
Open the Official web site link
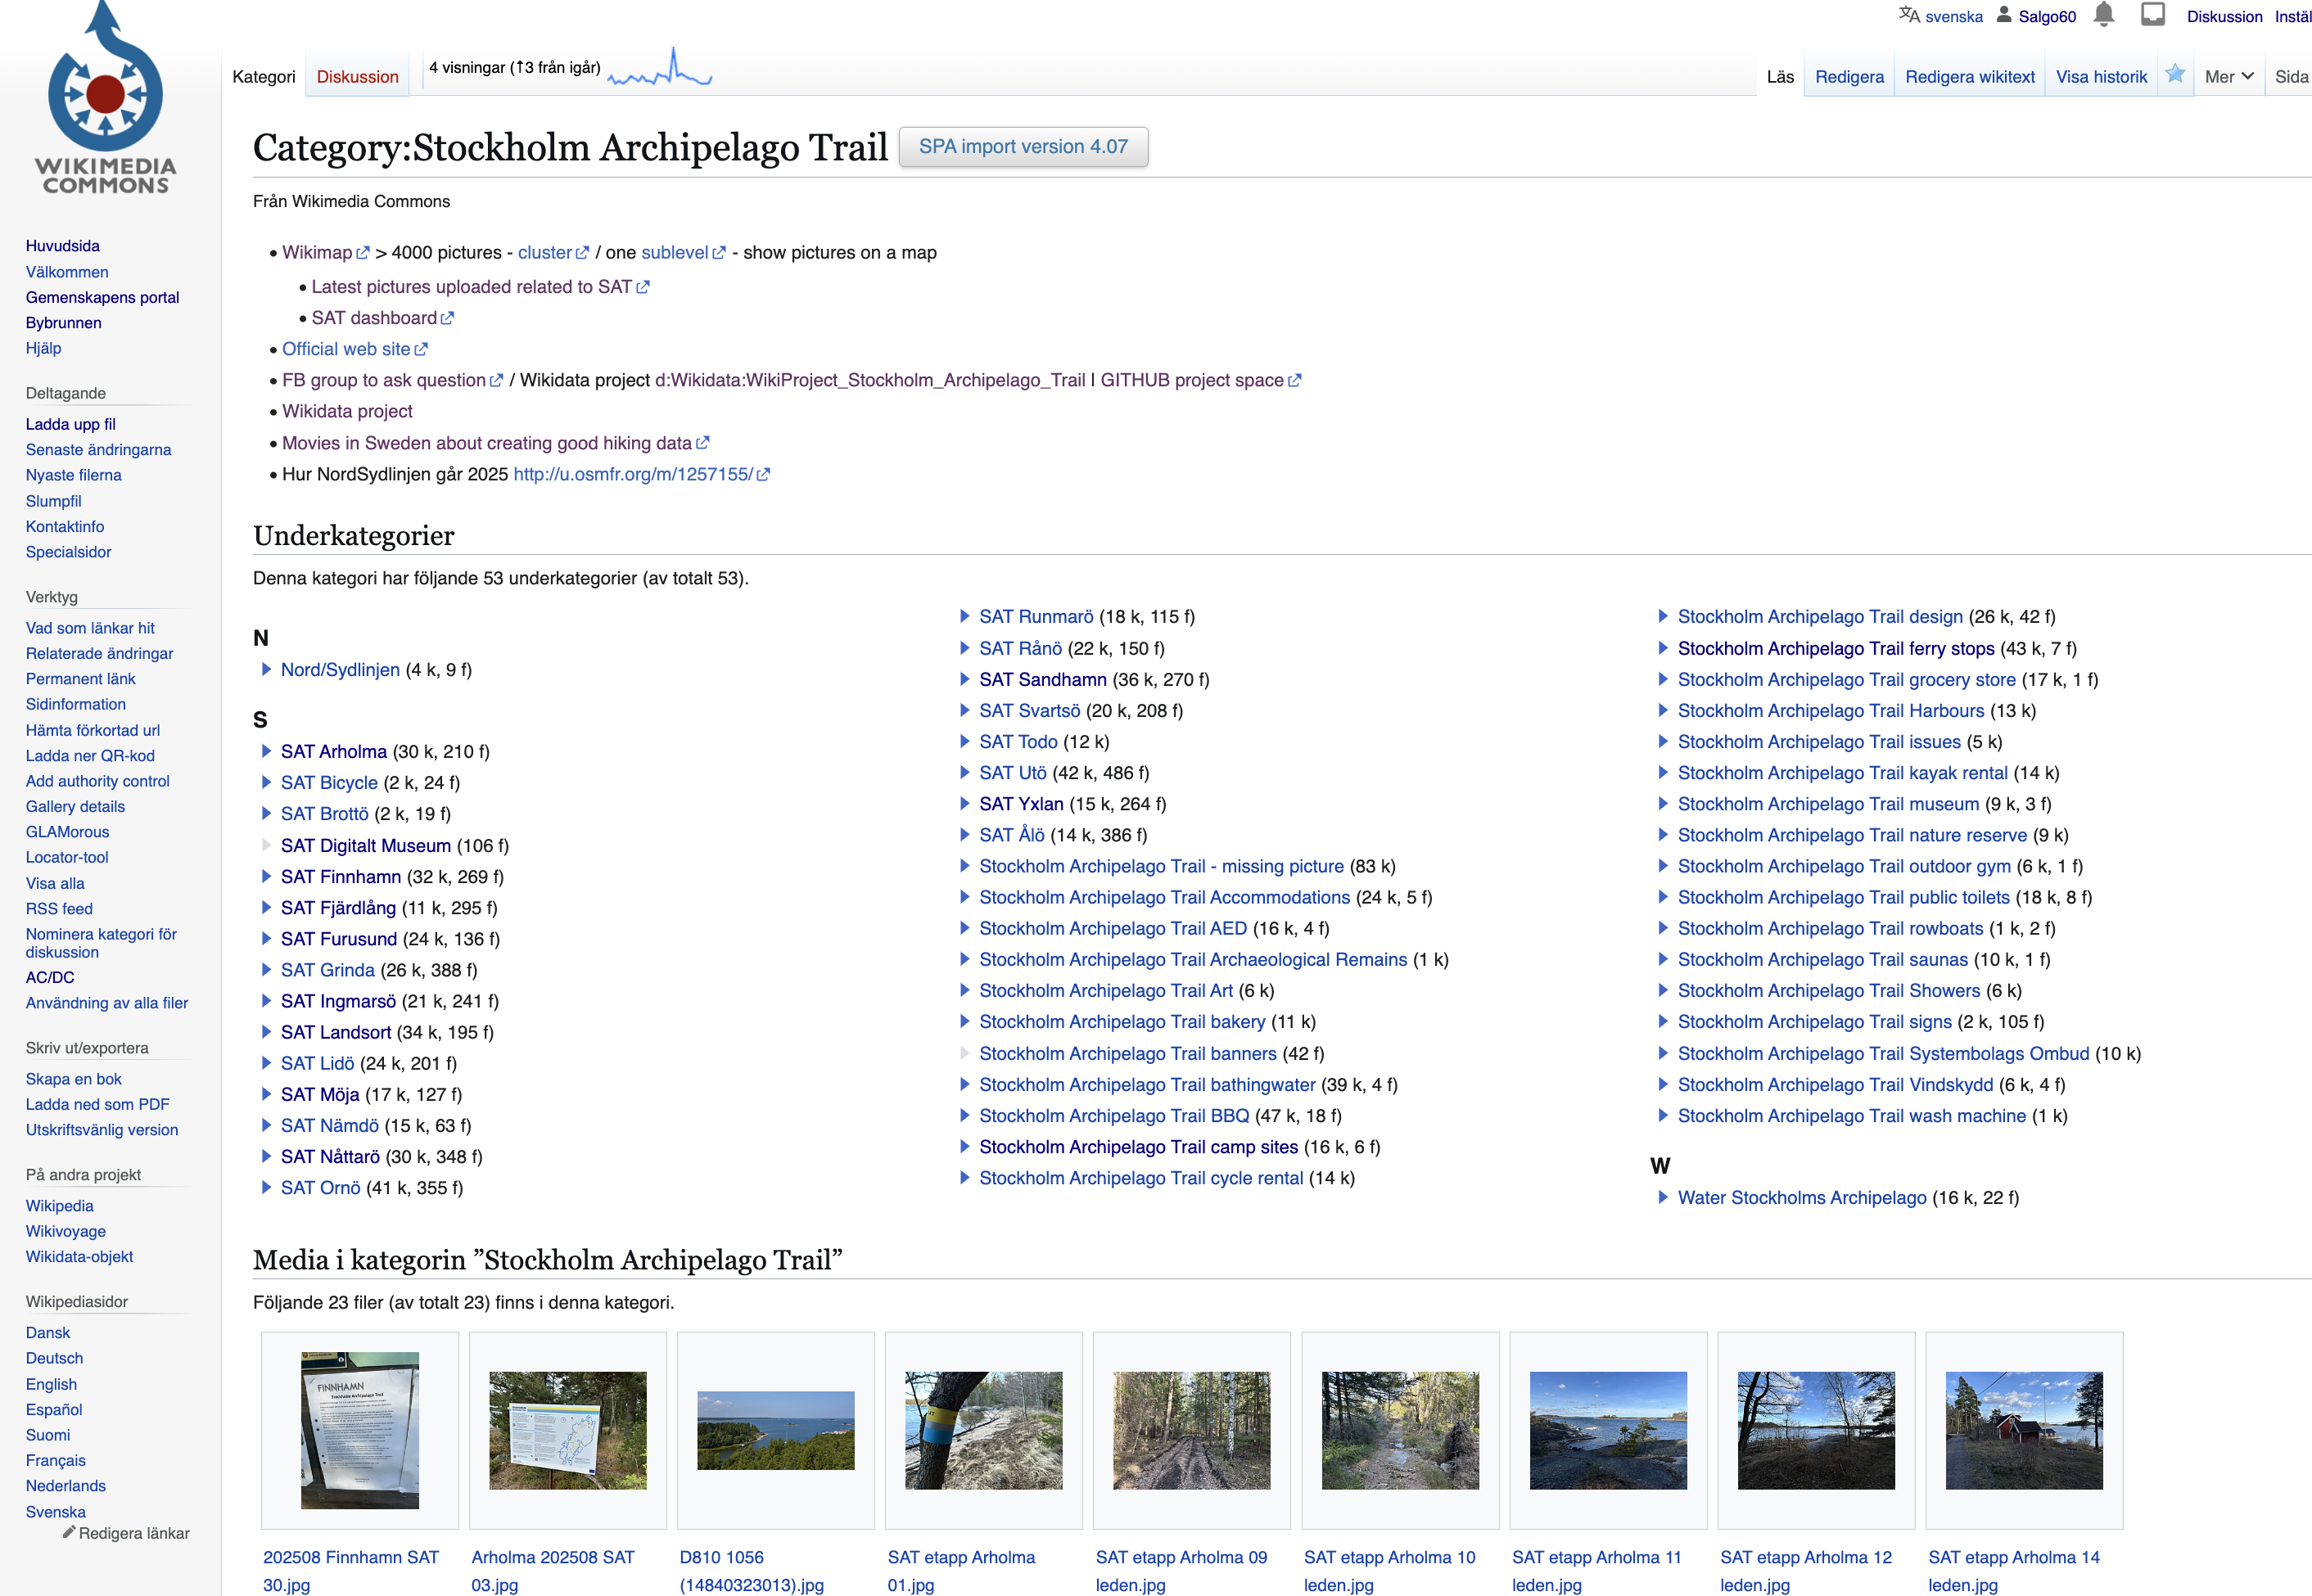click(346, 349)
